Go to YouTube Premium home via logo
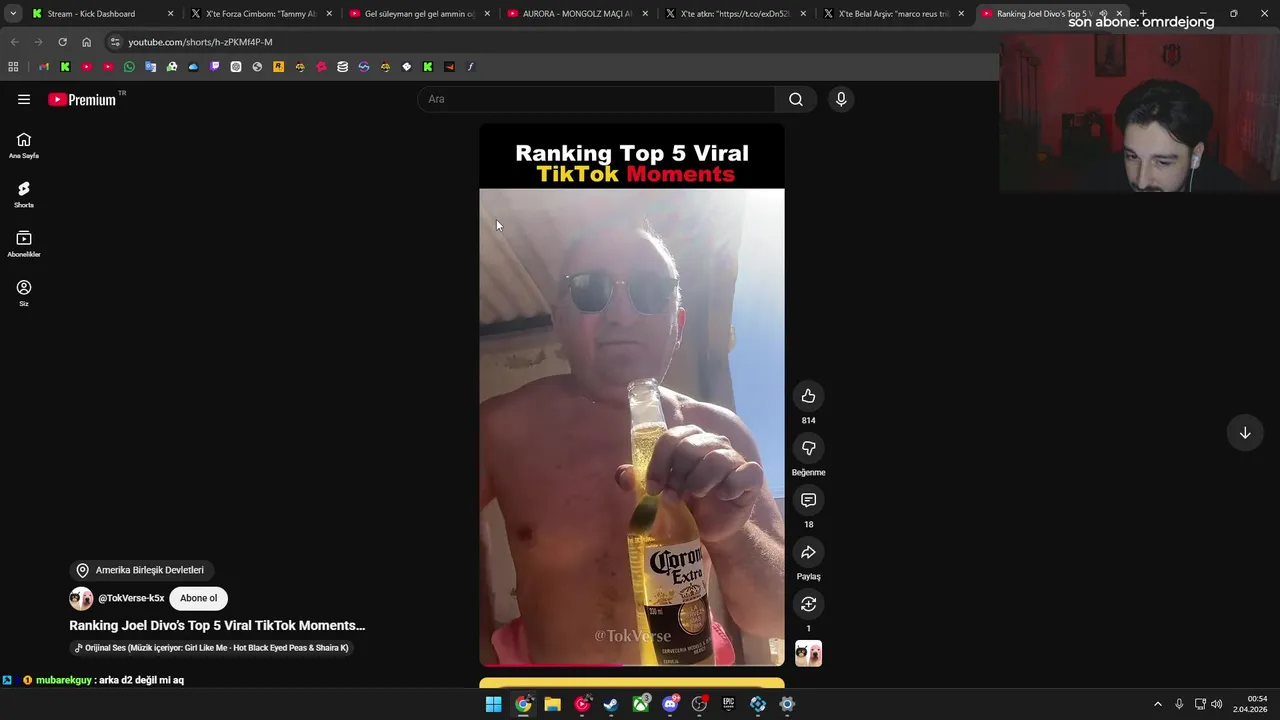The width and height of the screenshot is (1280, 720). tap(82, 99)
